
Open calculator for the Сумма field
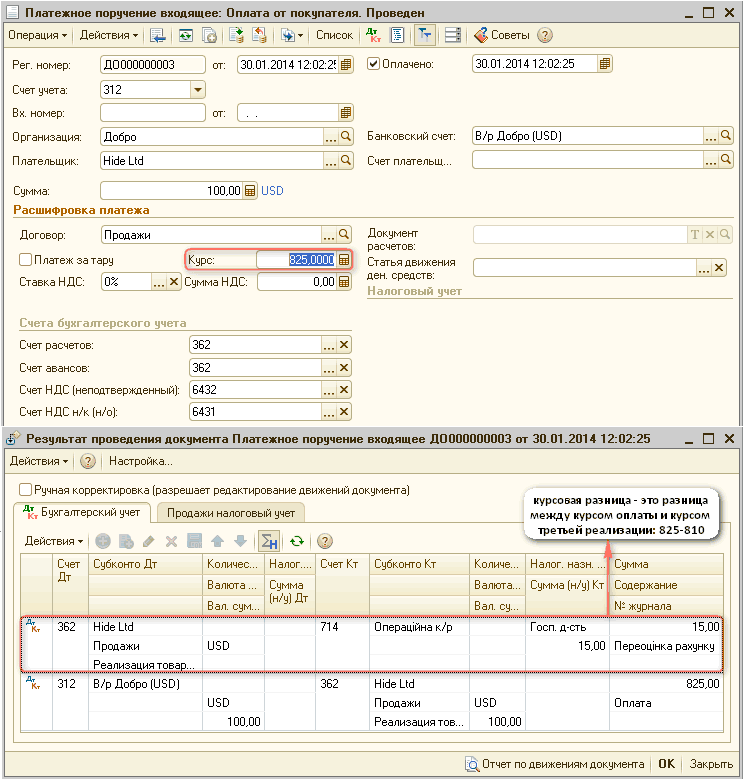[250, 191]
